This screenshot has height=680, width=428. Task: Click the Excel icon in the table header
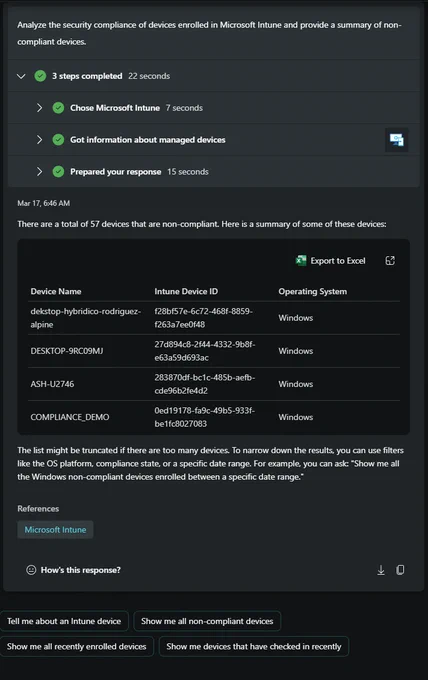coord(301,261)
